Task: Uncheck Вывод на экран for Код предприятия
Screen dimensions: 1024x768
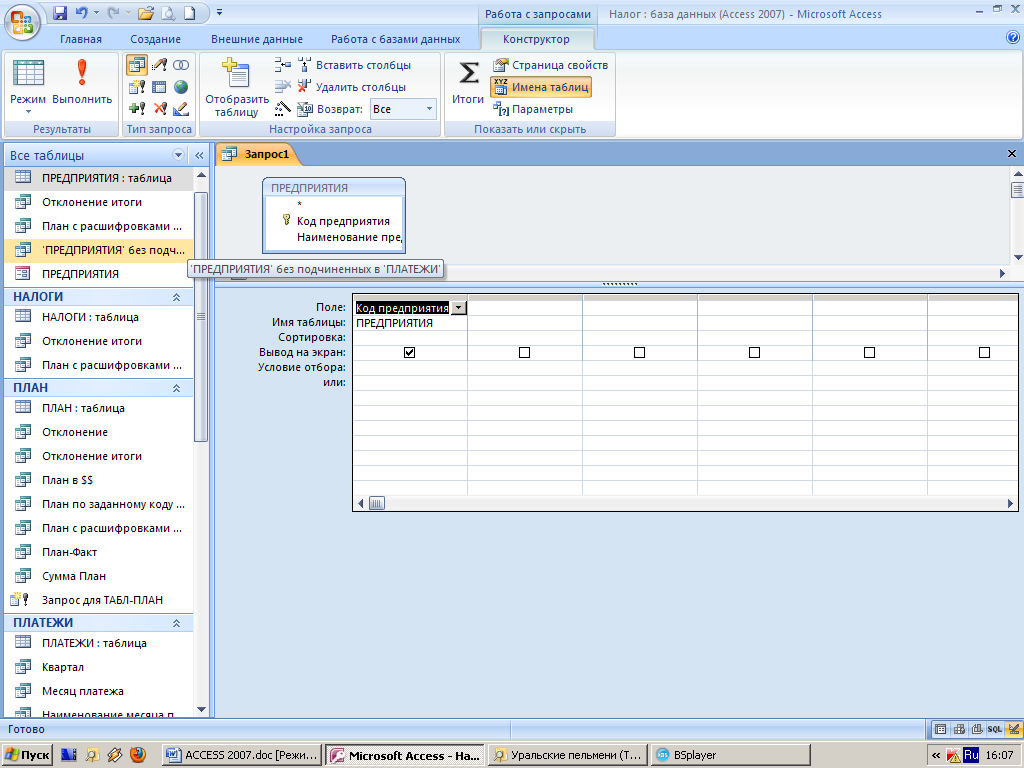Action: point(409,353)
